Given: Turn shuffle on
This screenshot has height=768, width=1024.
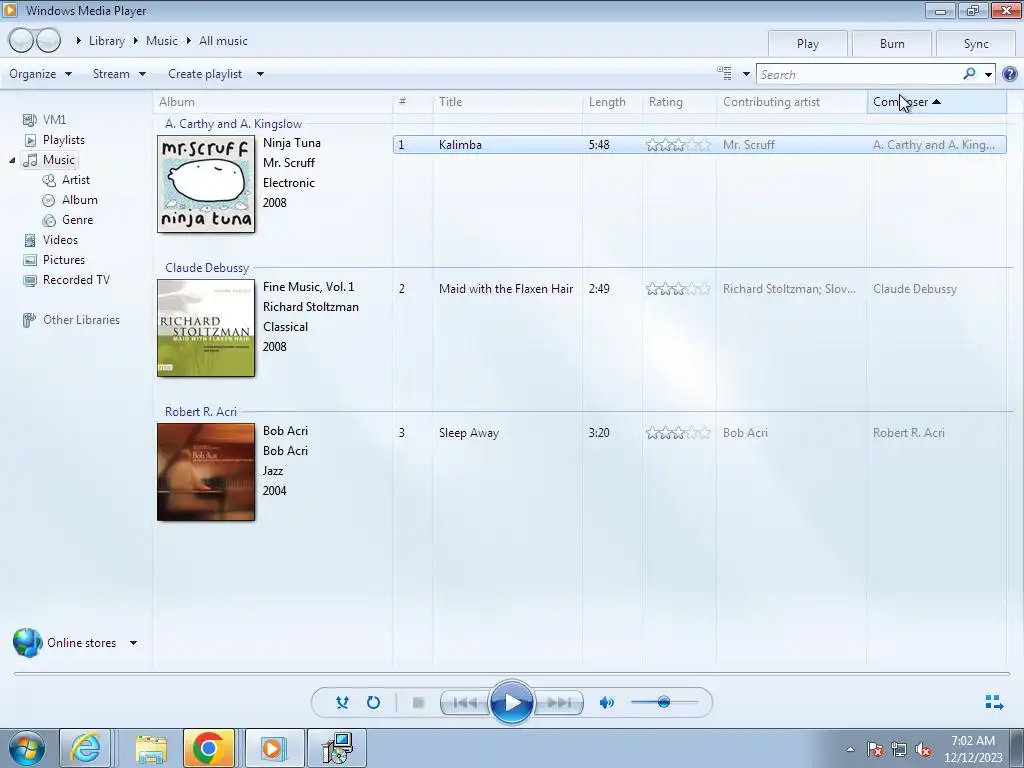Looking at the screenshot, I should point(342,703).
